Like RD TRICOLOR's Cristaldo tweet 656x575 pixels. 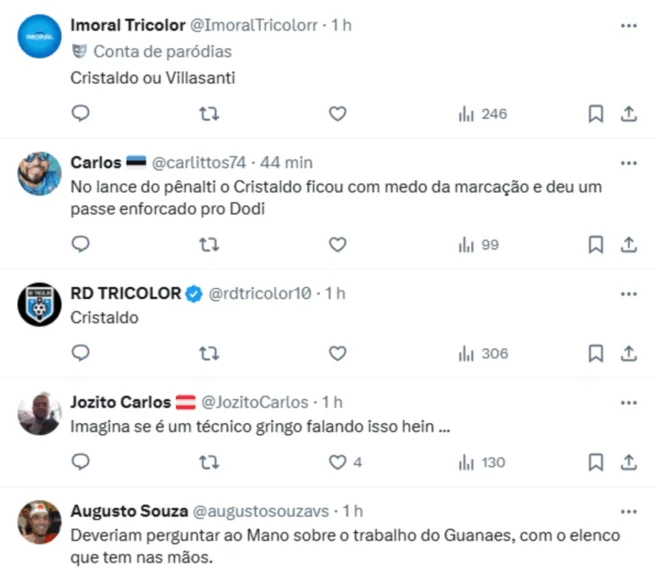(338, 353)
